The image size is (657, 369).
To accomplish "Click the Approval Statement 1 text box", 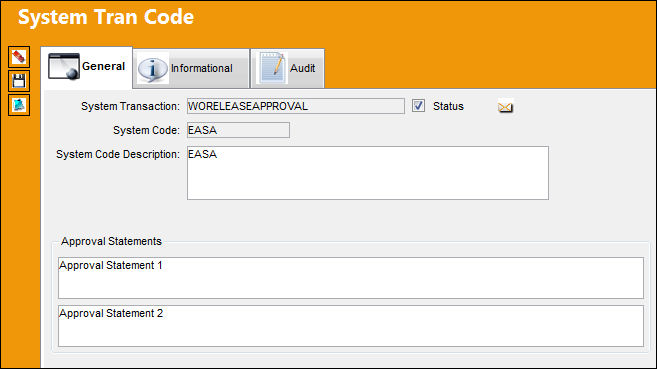I will [351, 278].
